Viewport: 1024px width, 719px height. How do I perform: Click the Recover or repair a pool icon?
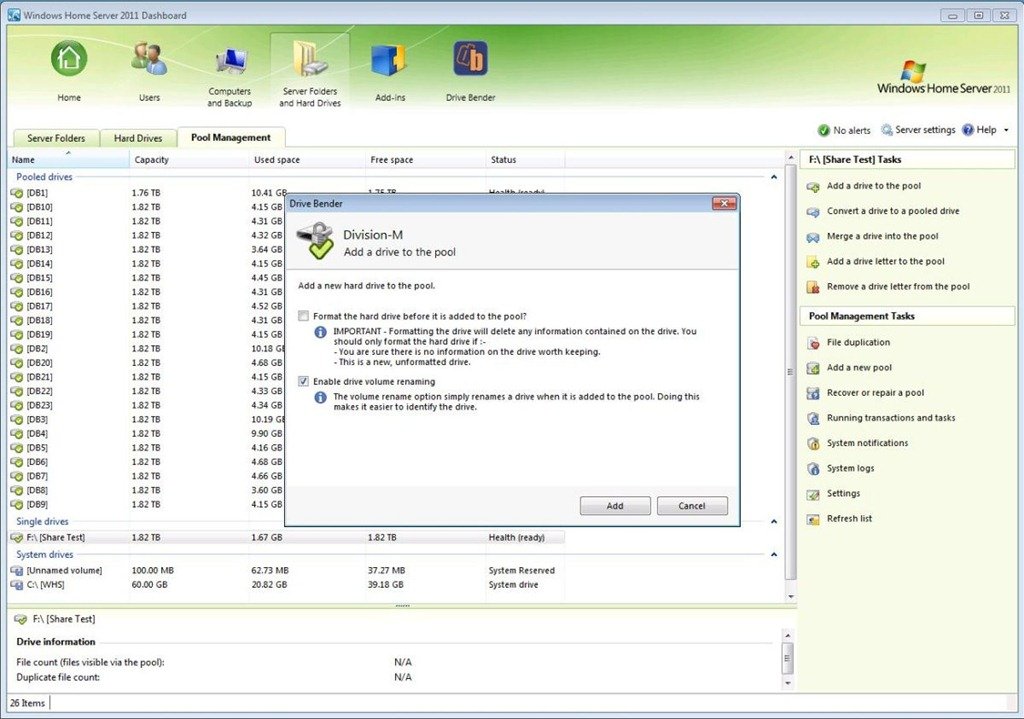pos(813,393)
